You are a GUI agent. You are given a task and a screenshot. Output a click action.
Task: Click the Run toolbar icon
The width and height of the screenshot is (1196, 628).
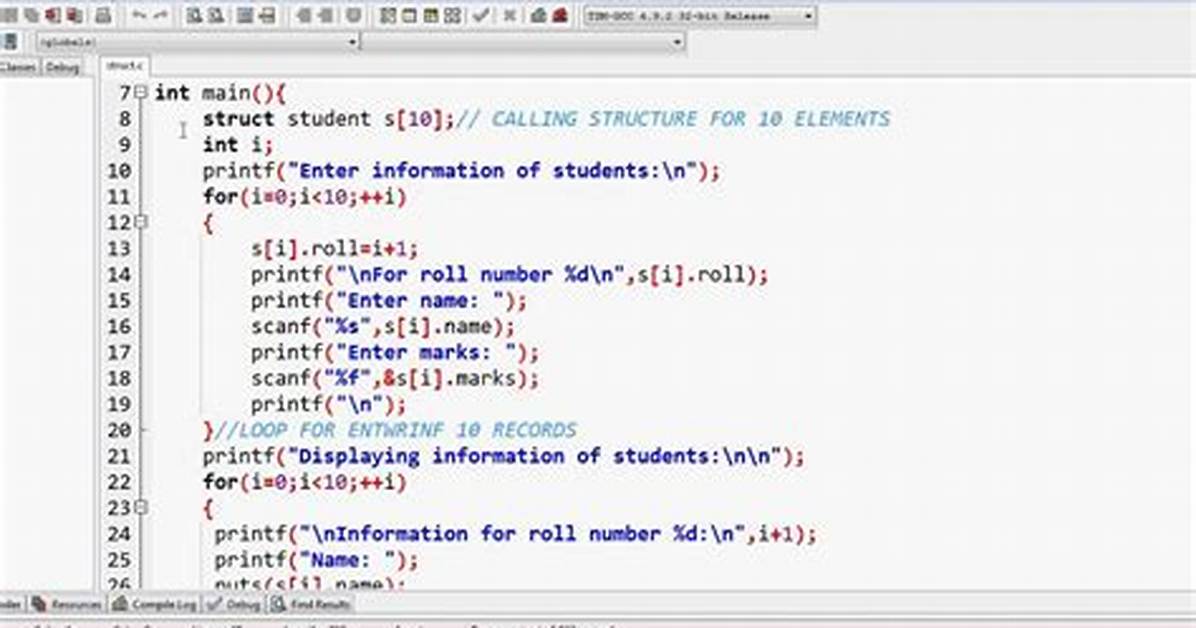(x=409, y=15)
